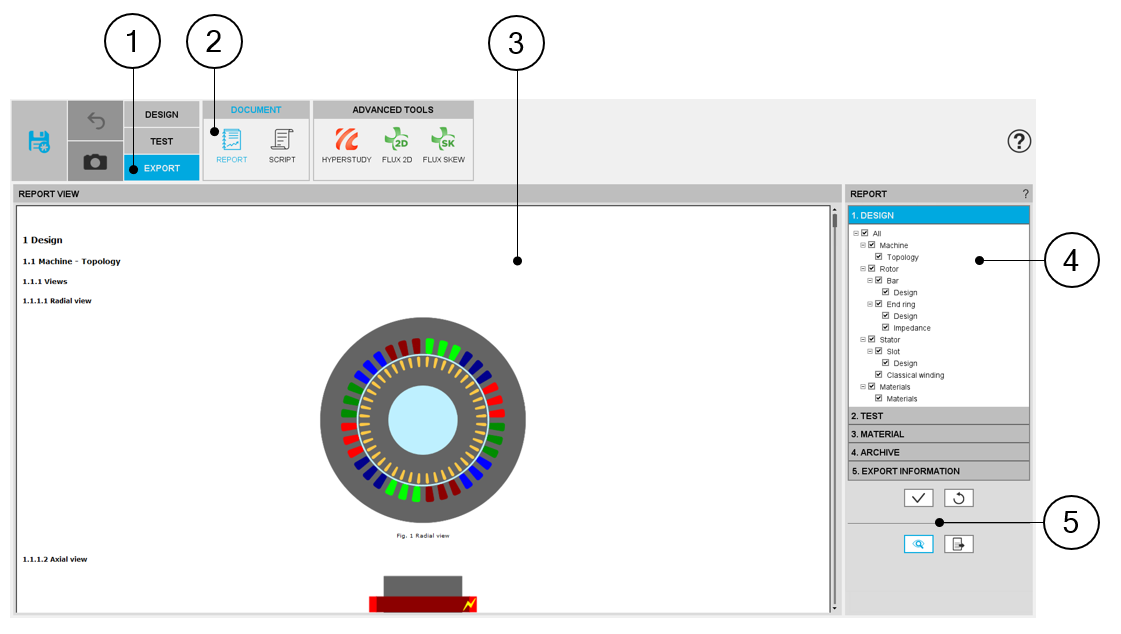Open the Script document export

click(x=282, y=146)
